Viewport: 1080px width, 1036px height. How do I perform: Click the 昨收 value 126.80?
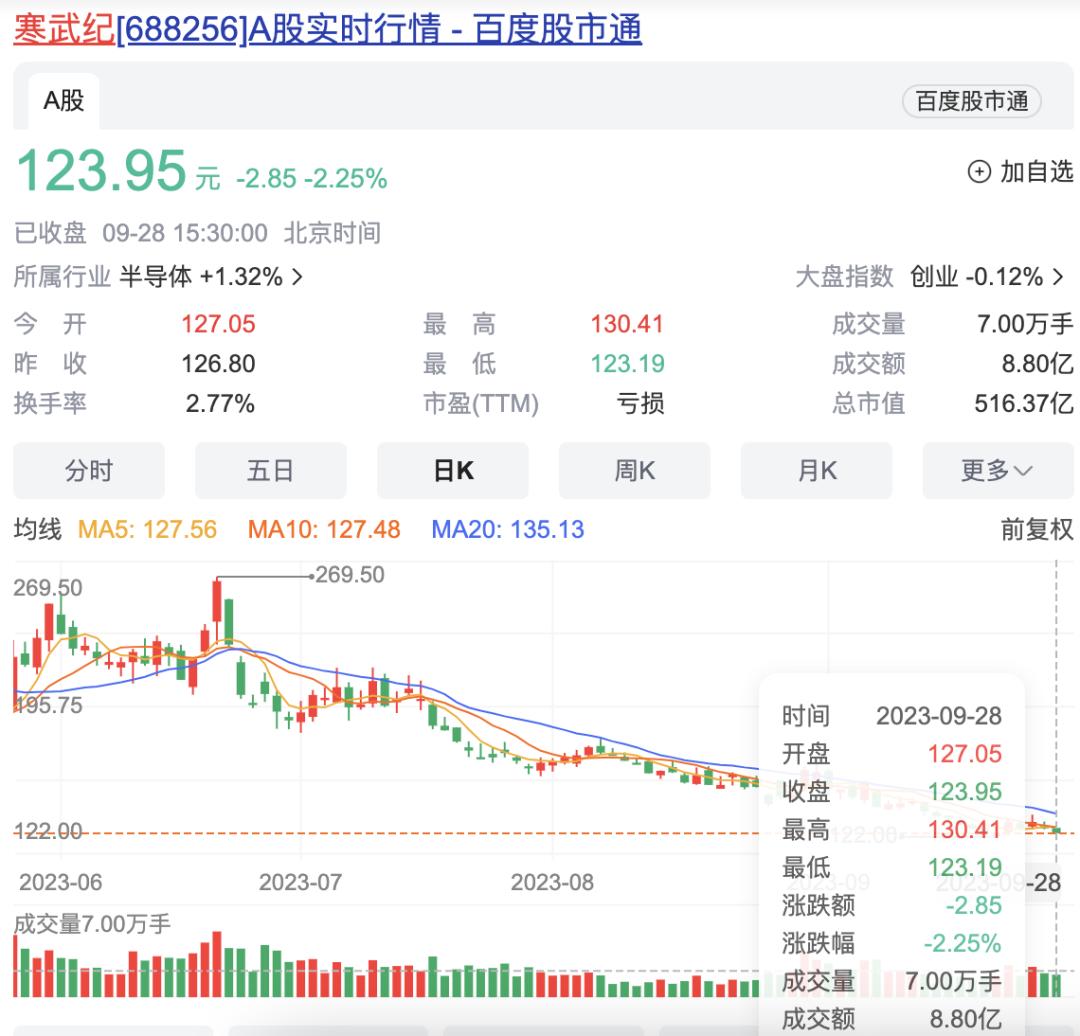coord(218,364)
